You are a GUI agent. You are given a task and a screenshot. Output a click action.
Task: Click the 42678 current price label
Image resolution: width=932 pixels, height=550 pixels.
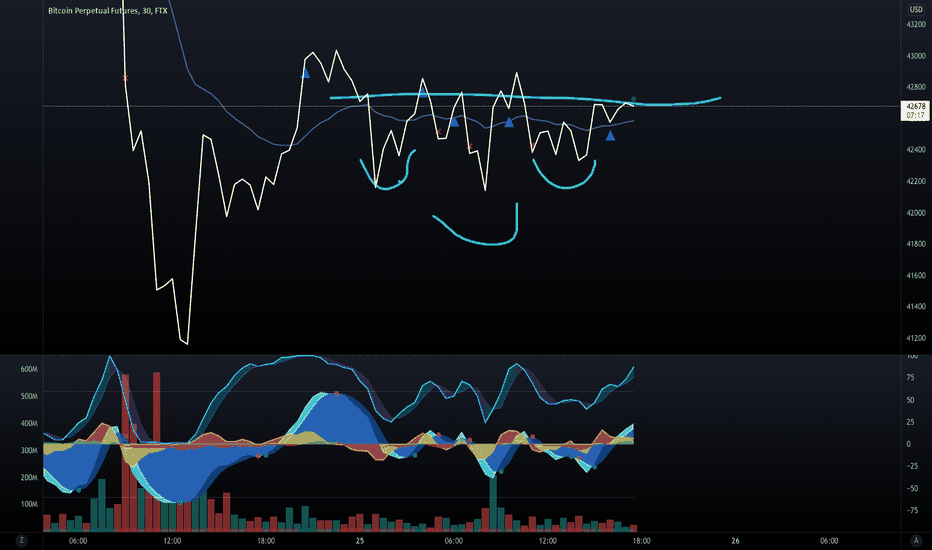(x=915, y=106)
